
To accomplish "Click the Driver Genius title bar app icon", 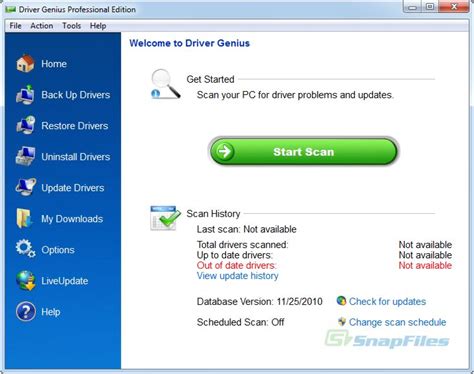I will (11, 9).
